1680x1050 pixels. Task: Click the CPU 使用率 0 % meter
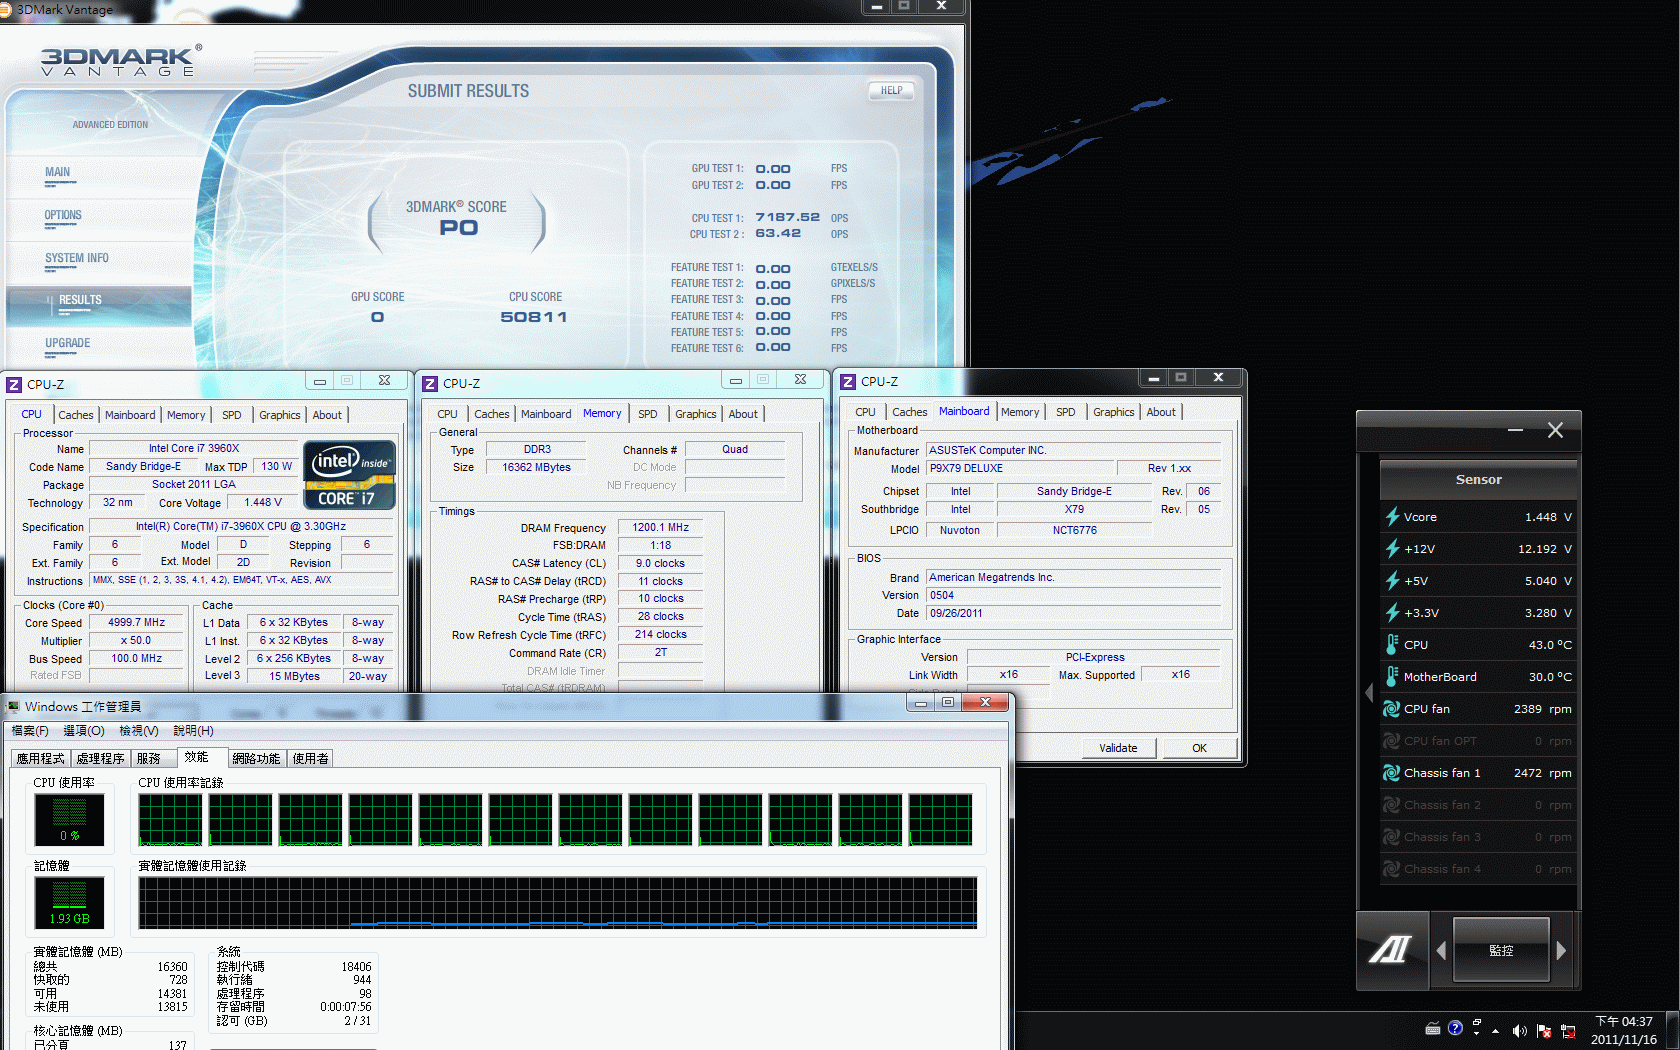tap(69, 820)
